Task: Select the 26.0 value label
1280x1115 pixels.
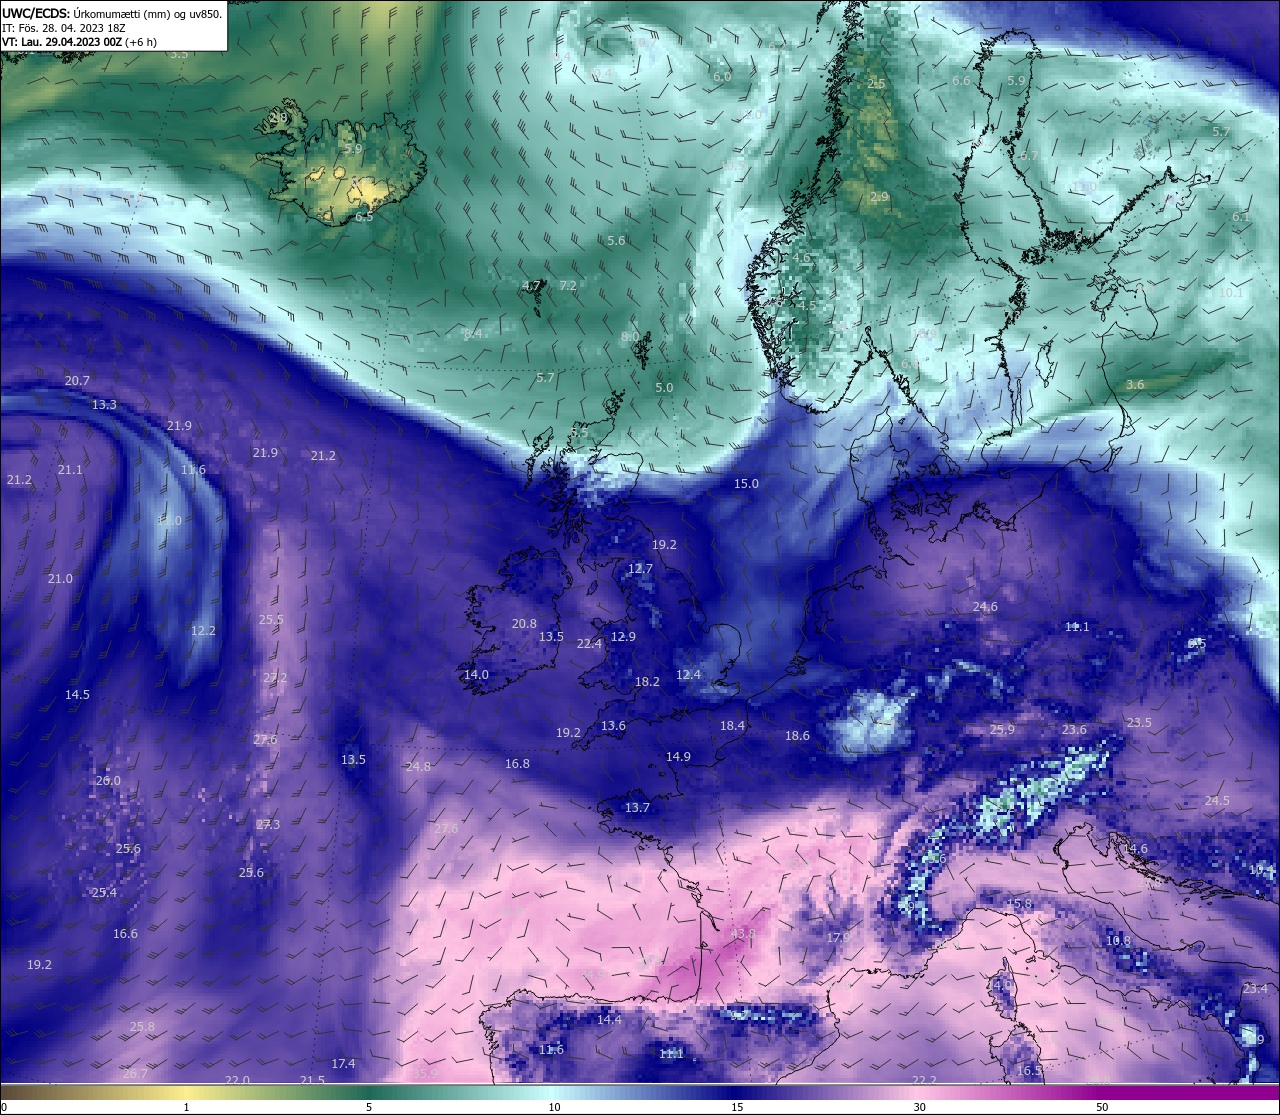Action: coord(108,780)
